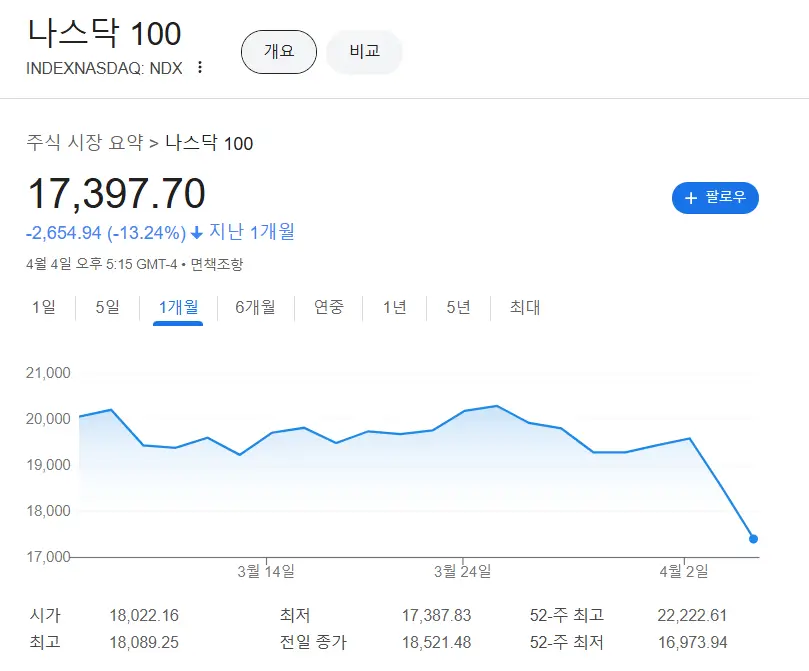
Task: Show the 연중 chart range
Action: (329, 307)
